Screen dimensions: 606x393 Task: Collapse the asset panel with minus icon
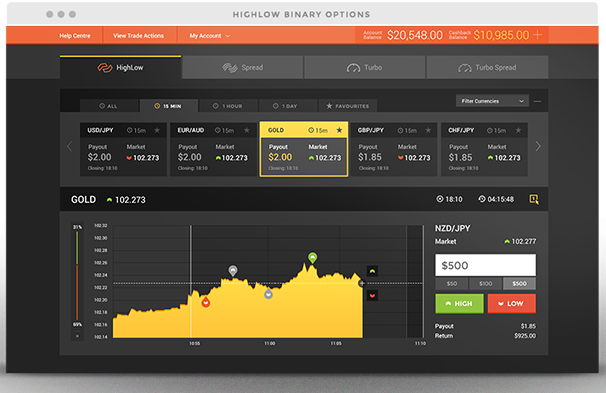537,102
